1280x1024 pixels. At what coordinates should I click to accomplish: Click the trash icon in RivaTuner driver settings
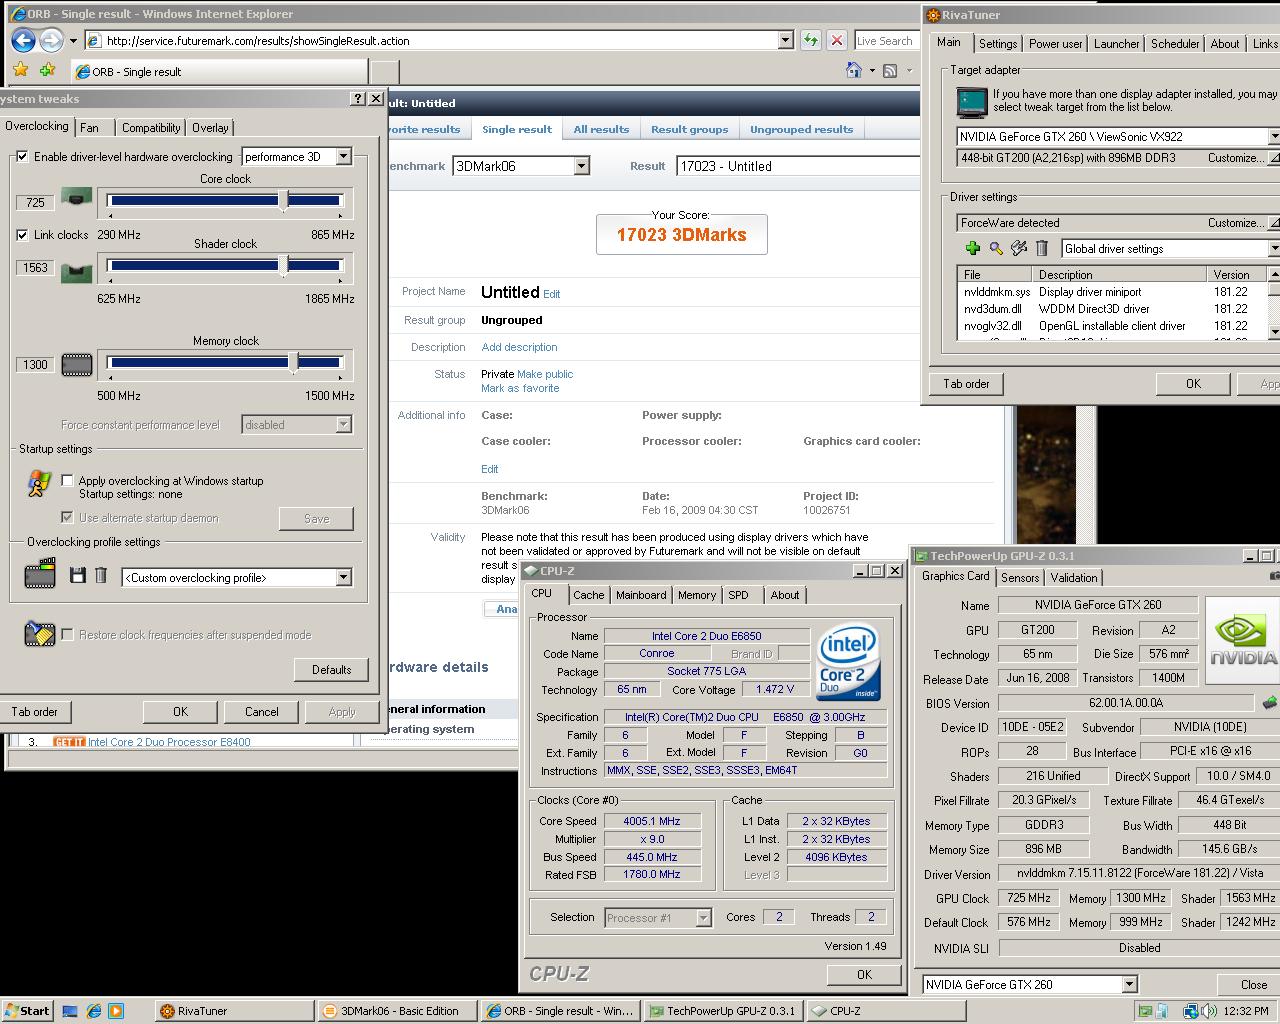[1041, 248]
